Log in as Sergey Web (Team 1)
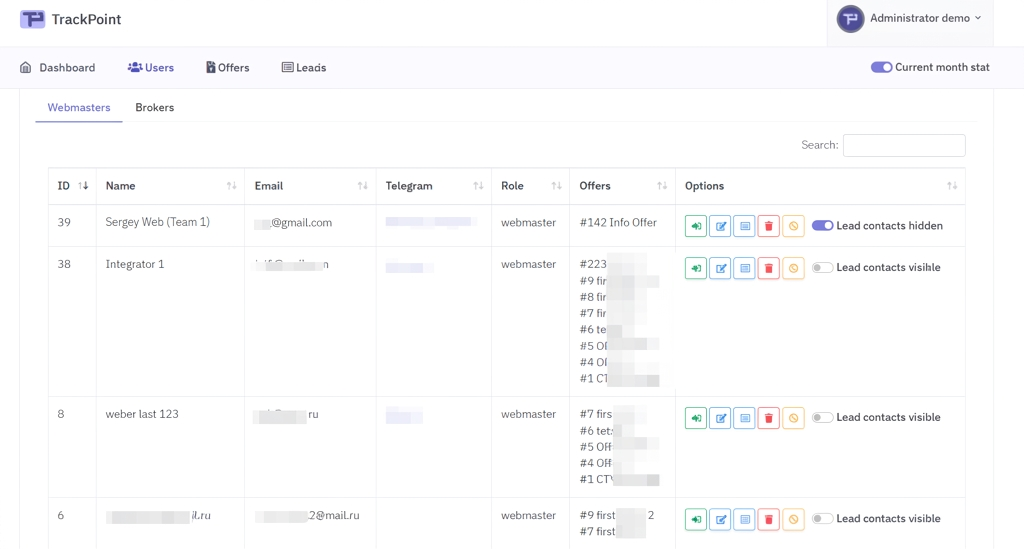 coord(696,226)
